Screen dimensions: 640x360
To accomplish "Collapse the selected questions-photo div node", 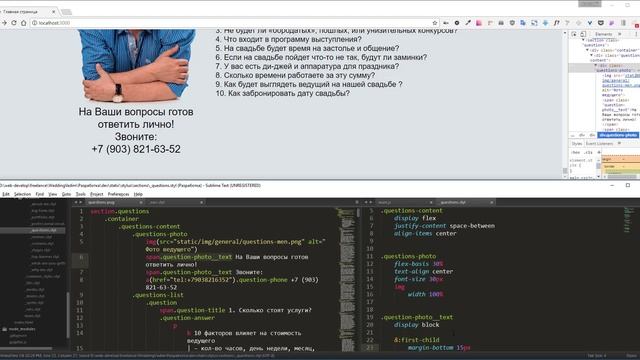I will 596,65.
